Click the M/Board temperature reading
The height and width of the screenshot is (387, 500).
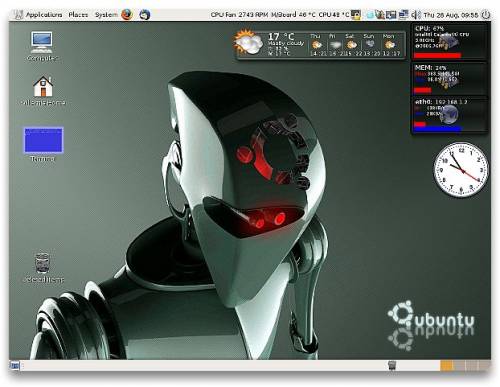293,15
